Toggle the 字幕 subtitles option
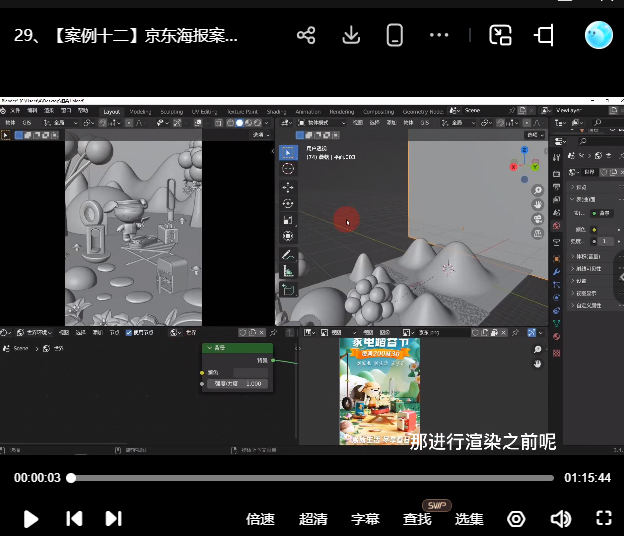The height and width of the screenshot is (536, 624). 365,519
